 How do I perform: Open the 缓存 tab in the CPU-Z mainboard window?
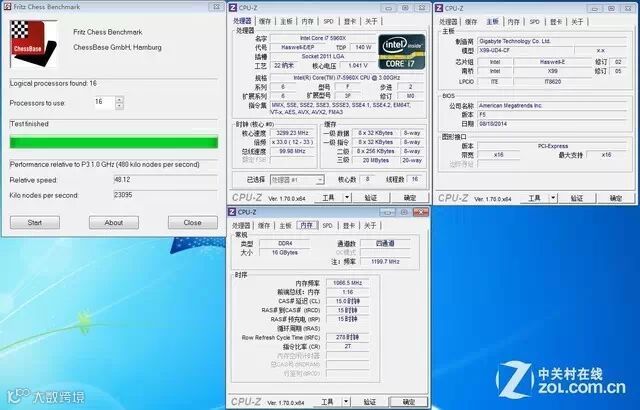471,22
